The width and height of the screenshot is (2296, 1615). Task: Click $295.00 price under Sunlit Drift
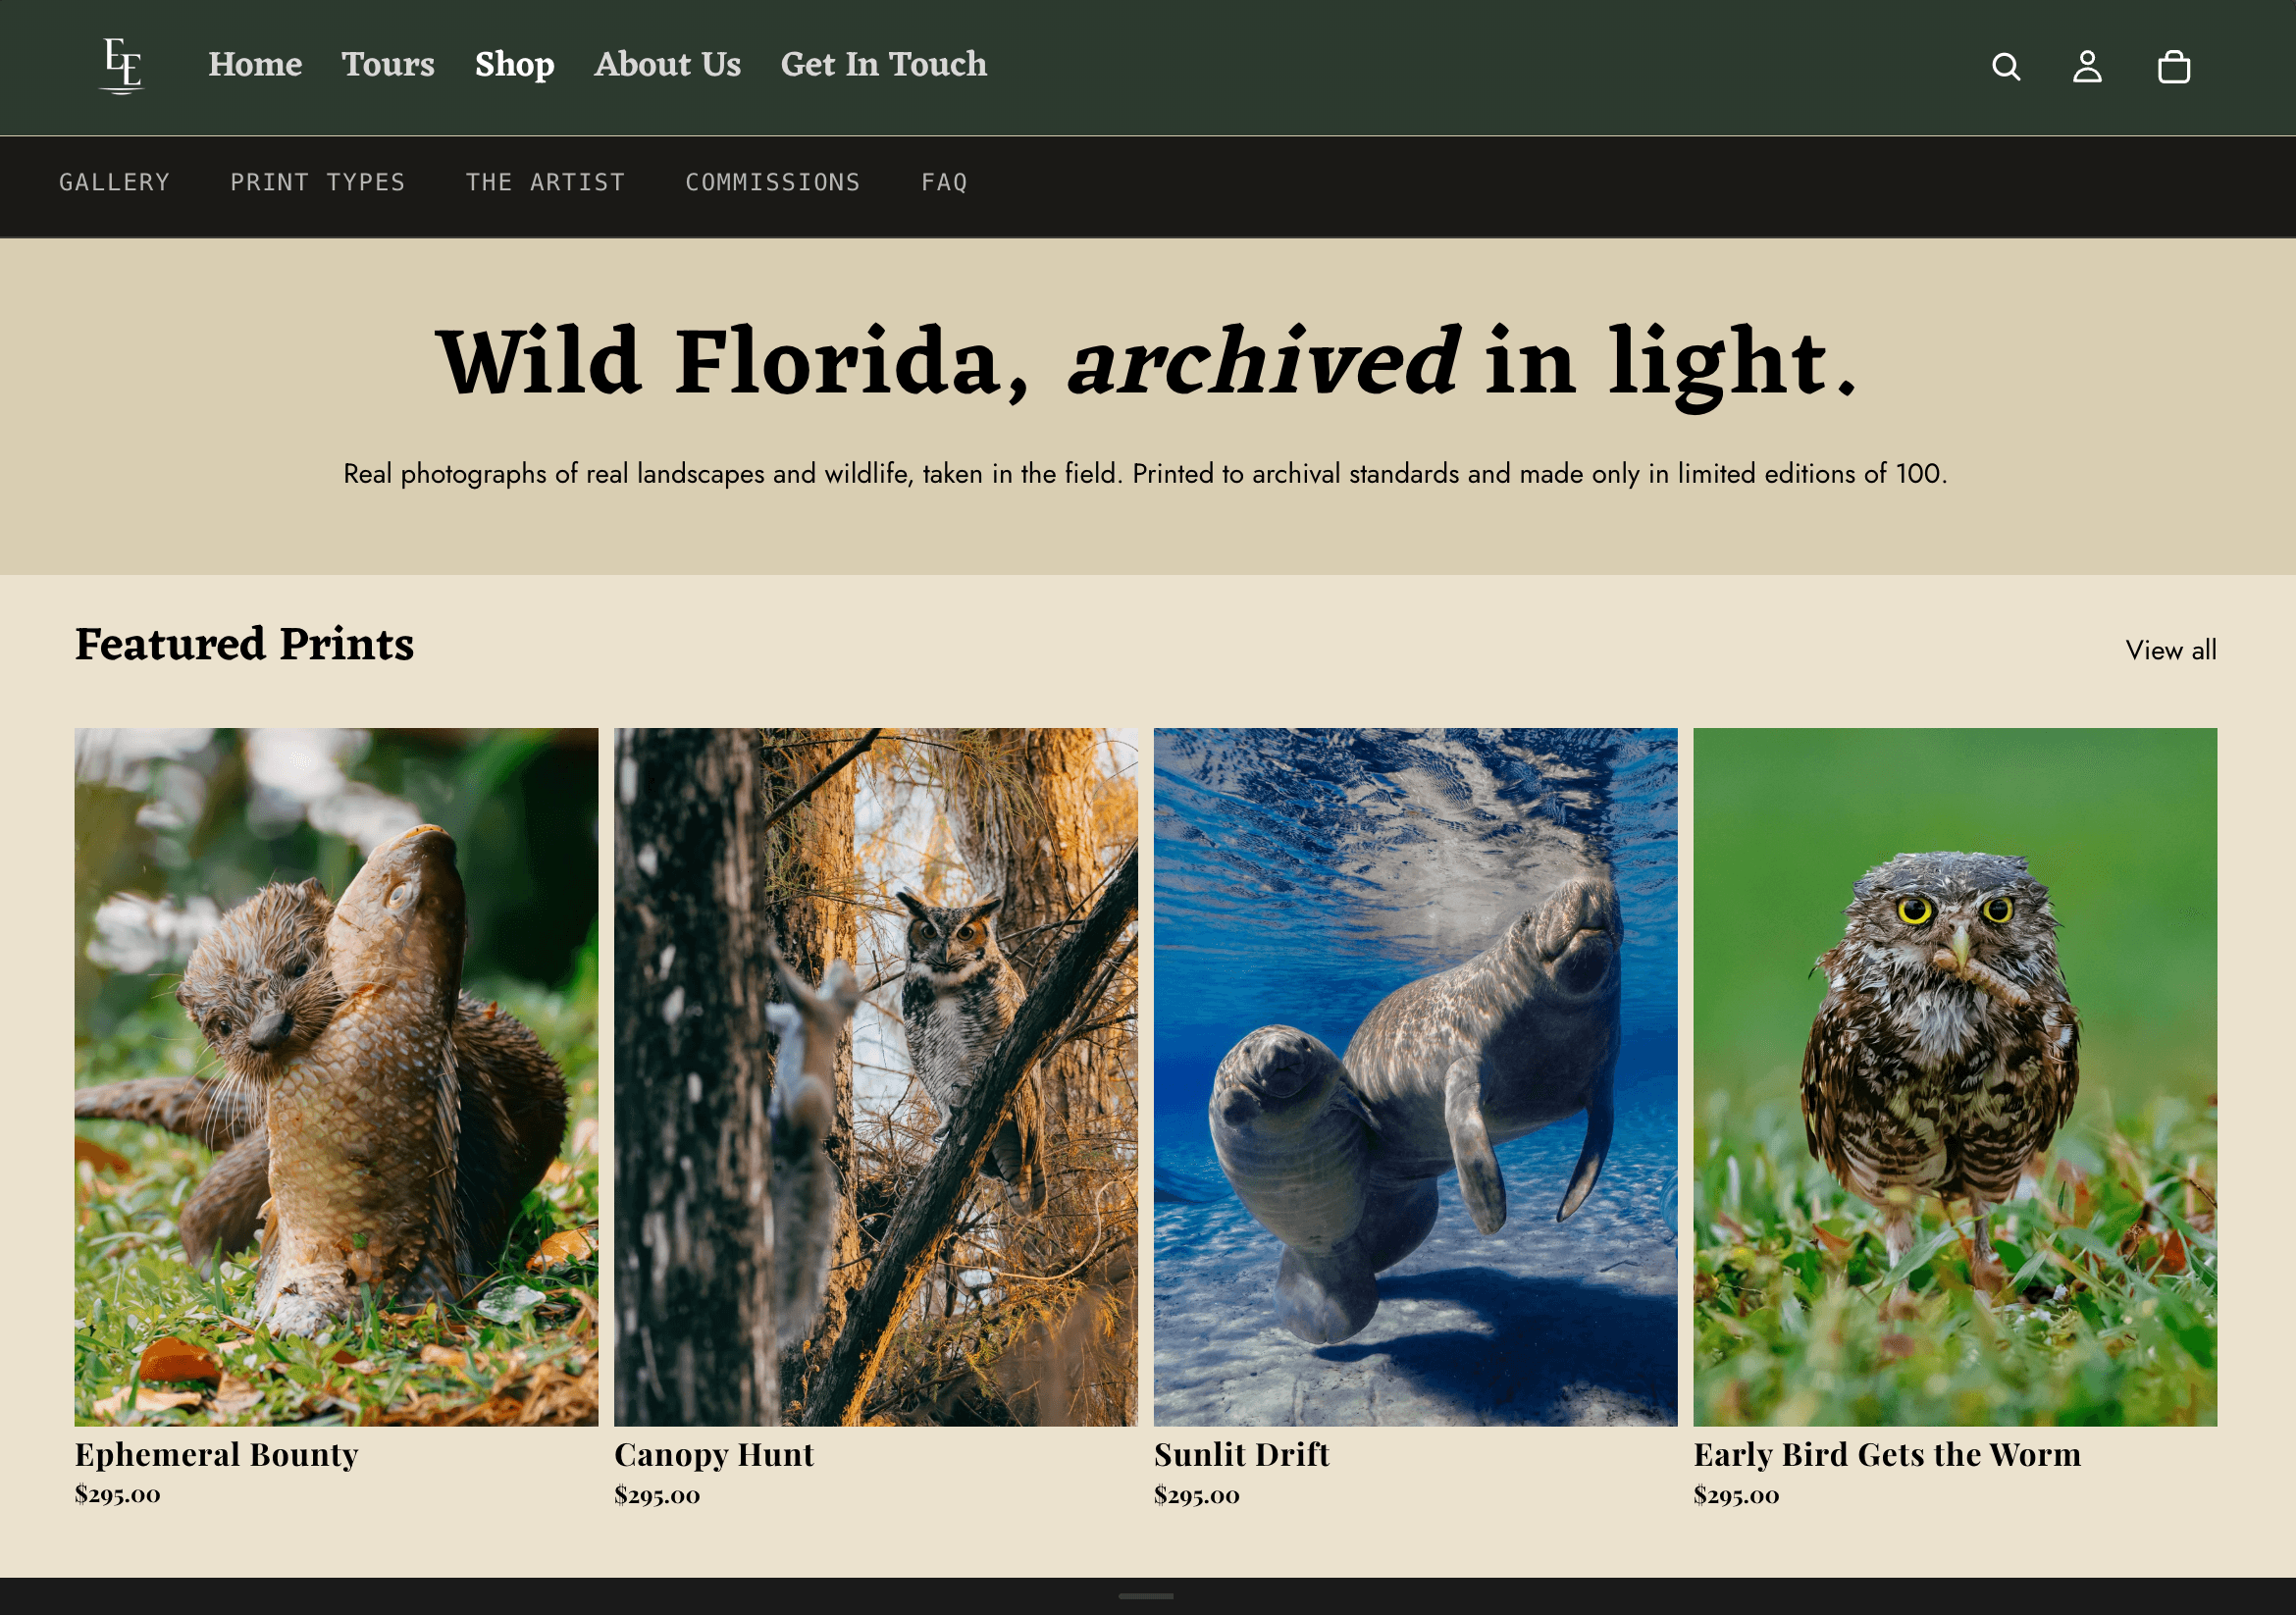1196,1494
